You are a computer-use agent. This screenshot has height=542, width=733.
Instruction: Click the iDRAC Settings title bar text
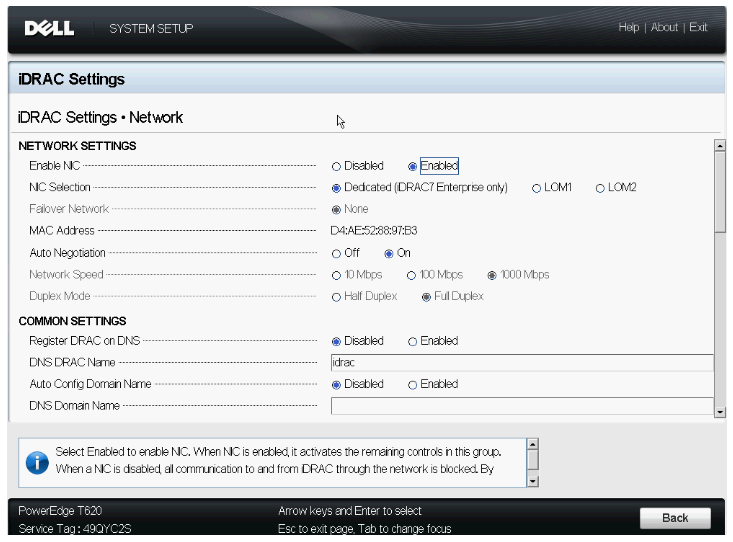tap(72, 79)
